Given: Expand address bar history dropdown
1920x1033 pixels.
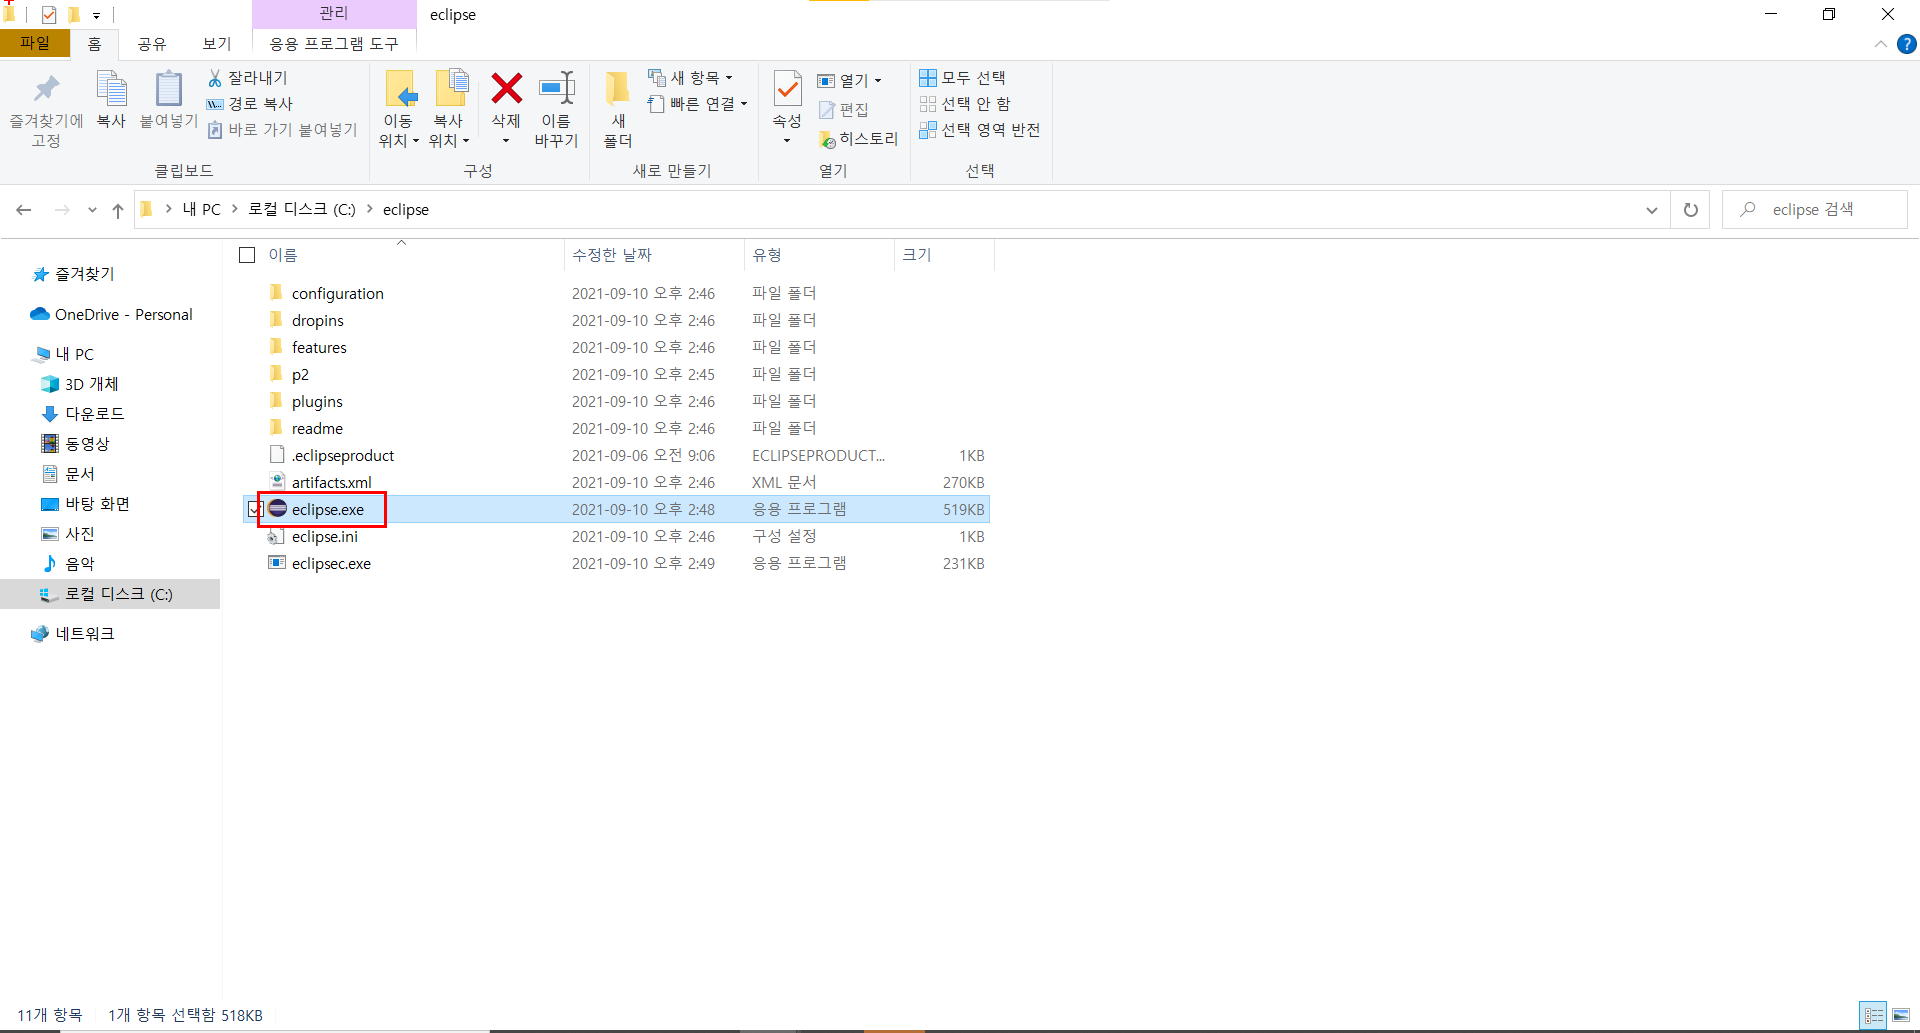Looking at the screenshot, I should (1651, 210).
